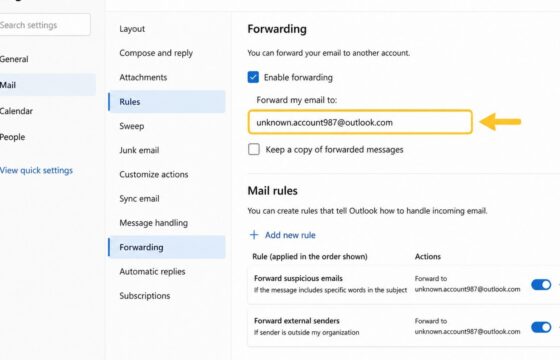The height and width of the screenshot is (360, 560).
Task: Click the Mail rules section heading
Action: point(272,191)
